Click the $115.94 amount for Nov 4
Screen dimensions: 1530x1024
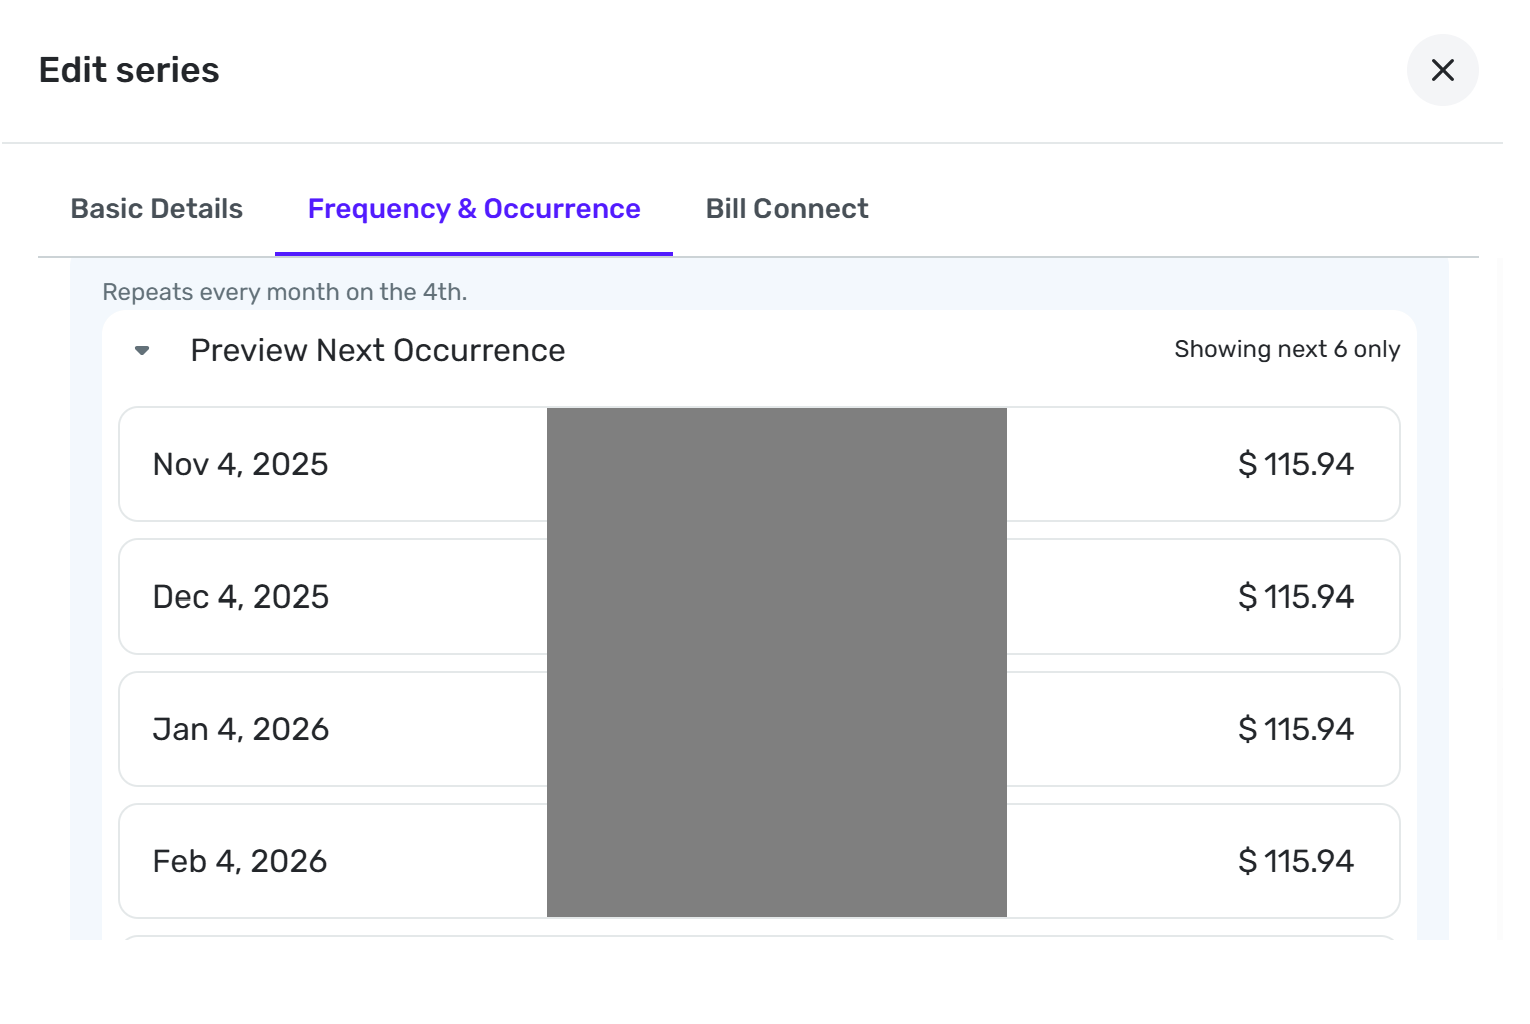[1296, 464]
